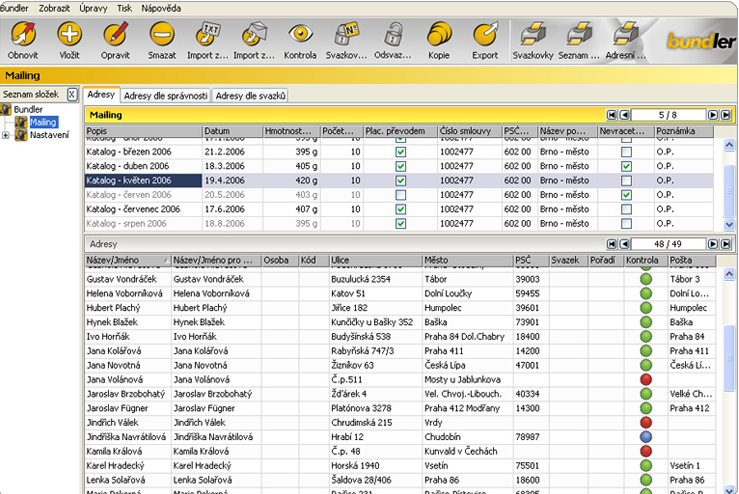739x494 pixels.
Task: Open the Zobrazit menu
Action: coord(54,8)
